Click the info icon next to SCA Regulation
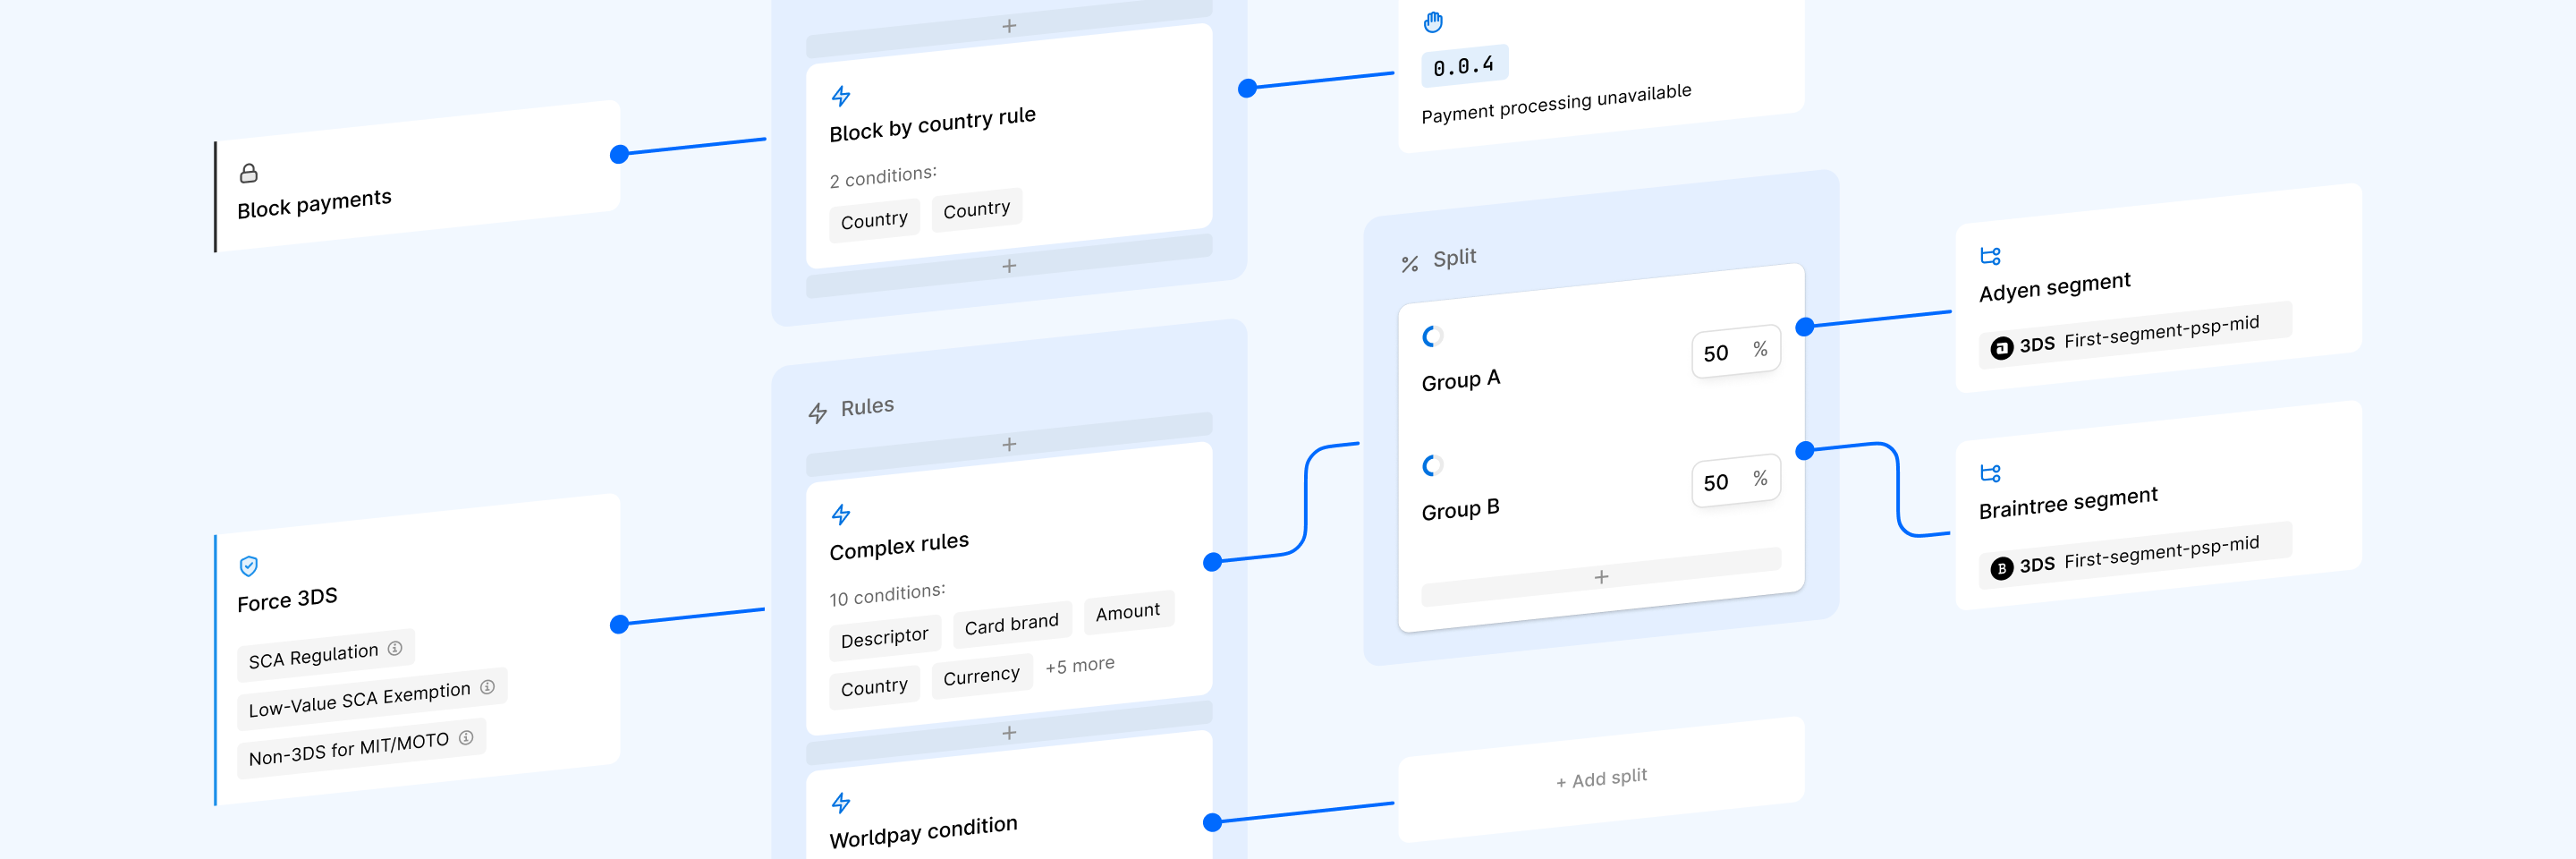This screenshot has height=859, width=2576. point(395,648)
